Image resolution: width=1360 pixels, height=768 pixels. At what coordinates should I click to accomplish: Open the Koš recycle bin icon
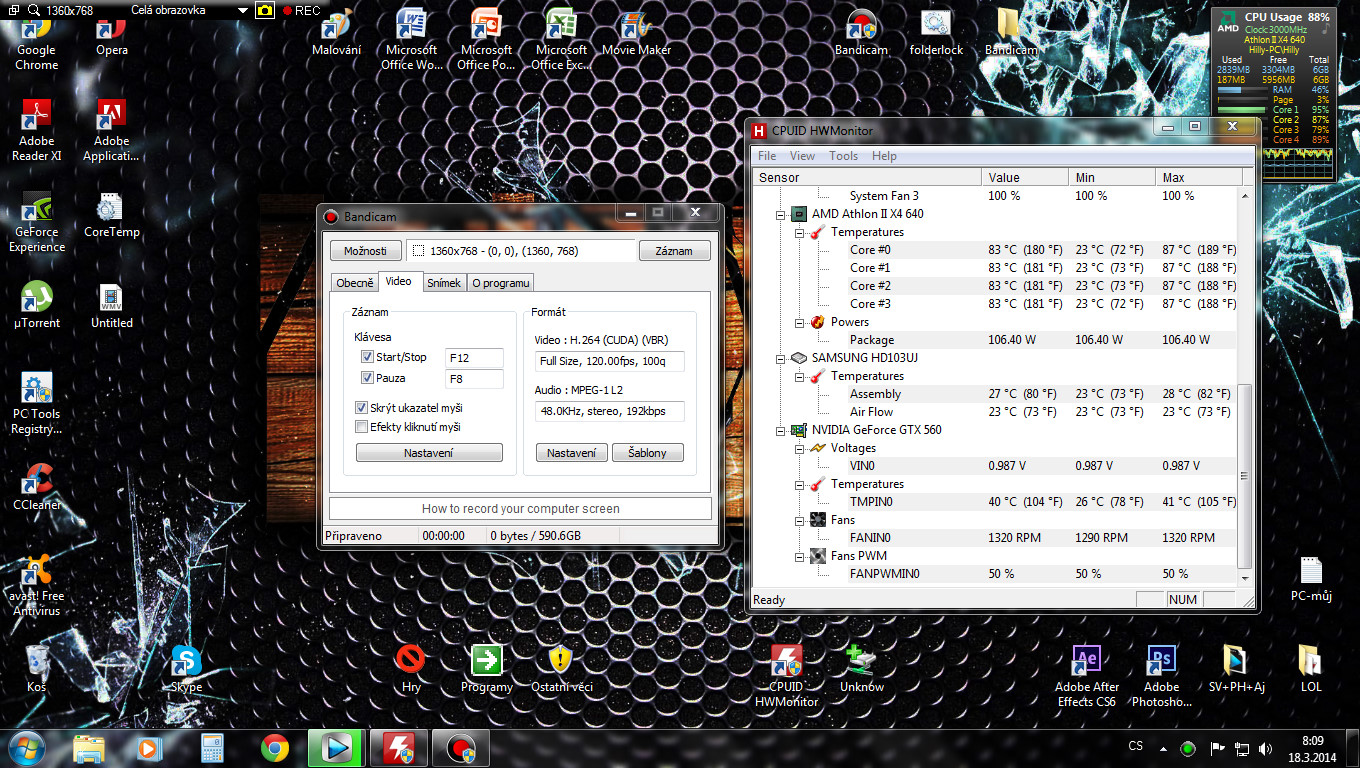(36, 670)
